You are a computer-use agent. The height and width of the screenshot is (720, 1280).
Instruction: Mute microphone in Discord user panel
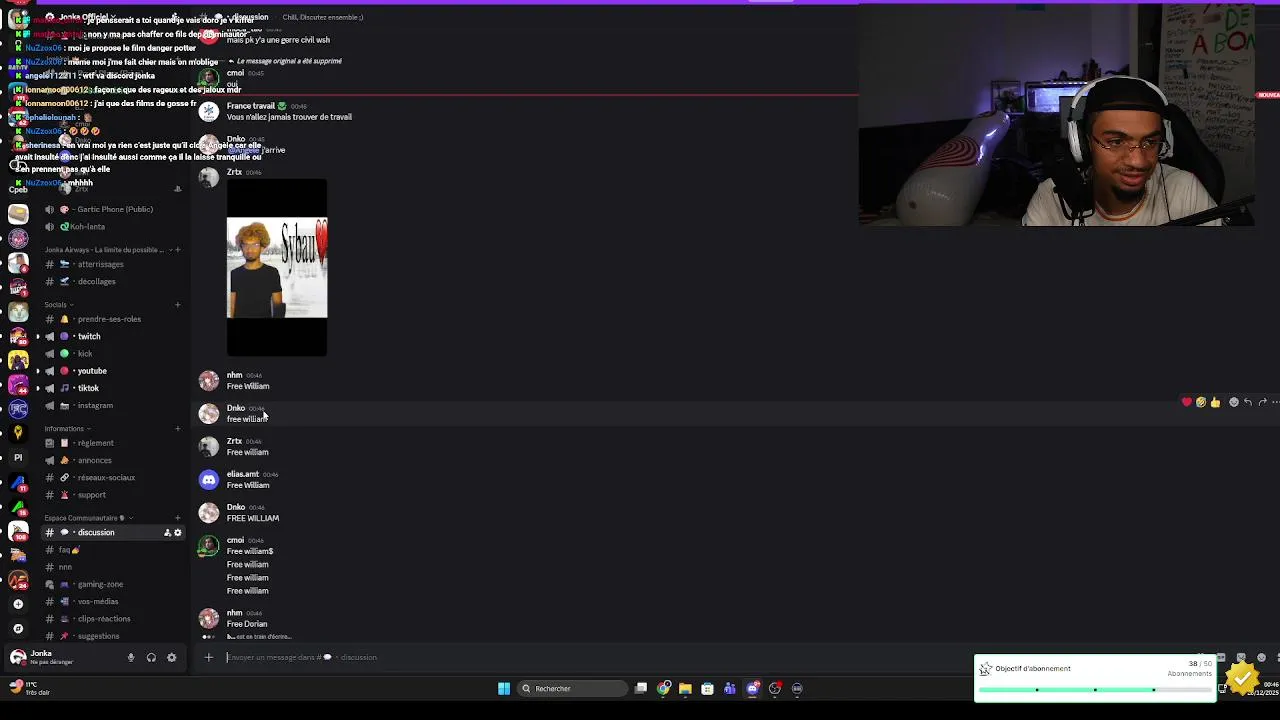pyautogui.click(x=130, y=658)
